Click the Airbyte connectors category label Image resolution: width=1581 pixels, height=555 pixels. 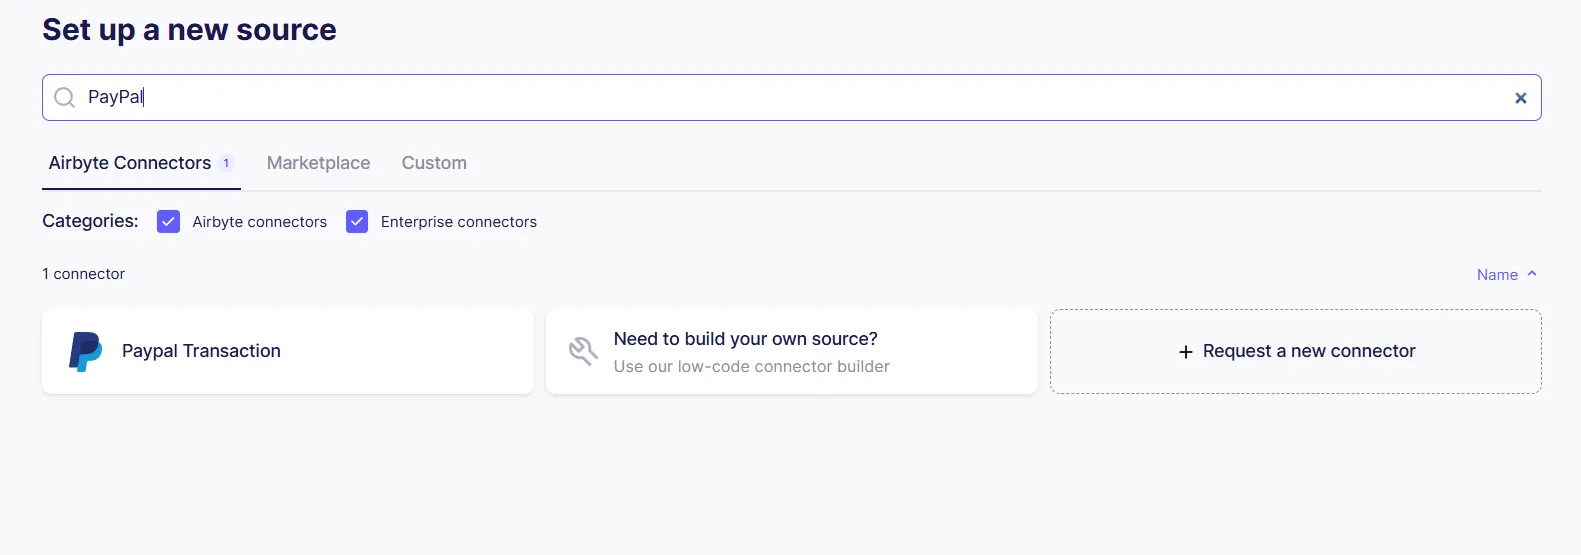pos(260,222)
